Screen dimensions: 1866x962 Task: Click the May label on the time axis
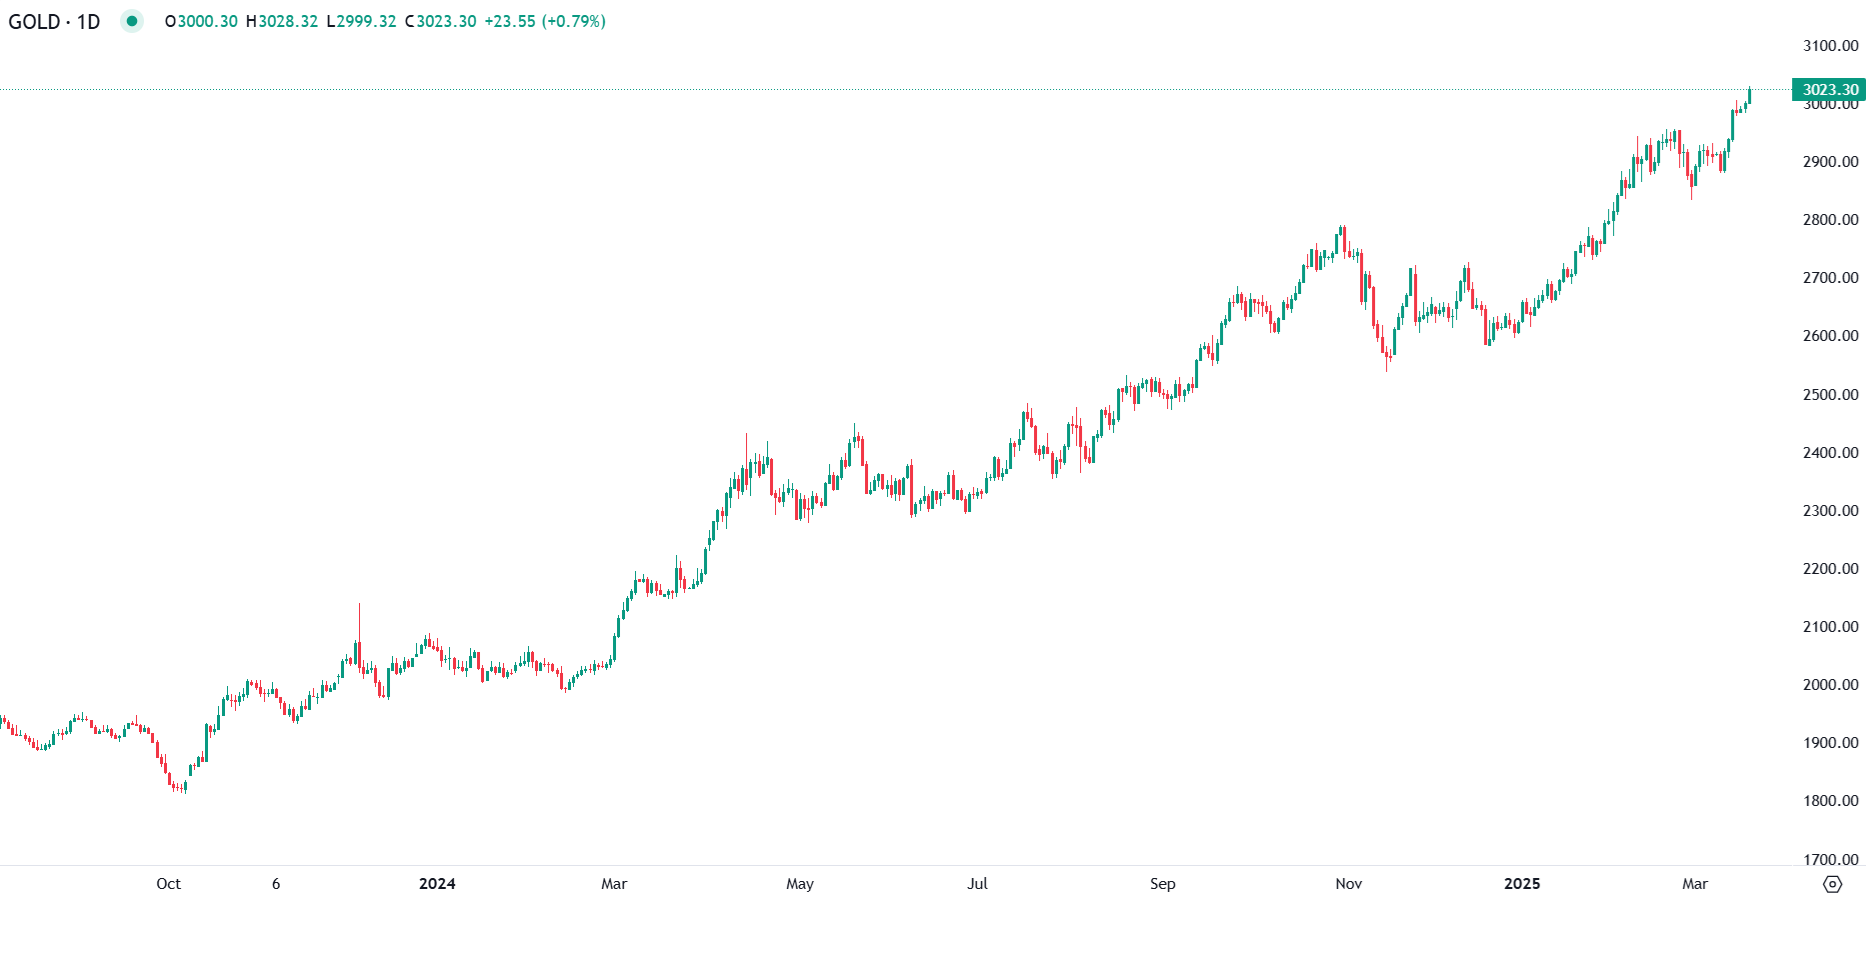point(800,884)
